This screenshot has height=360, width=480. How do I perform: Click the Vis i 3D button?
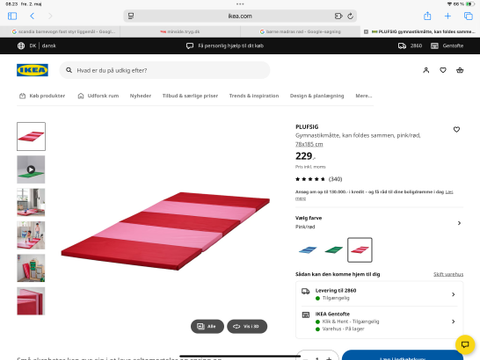click(247, 326)
